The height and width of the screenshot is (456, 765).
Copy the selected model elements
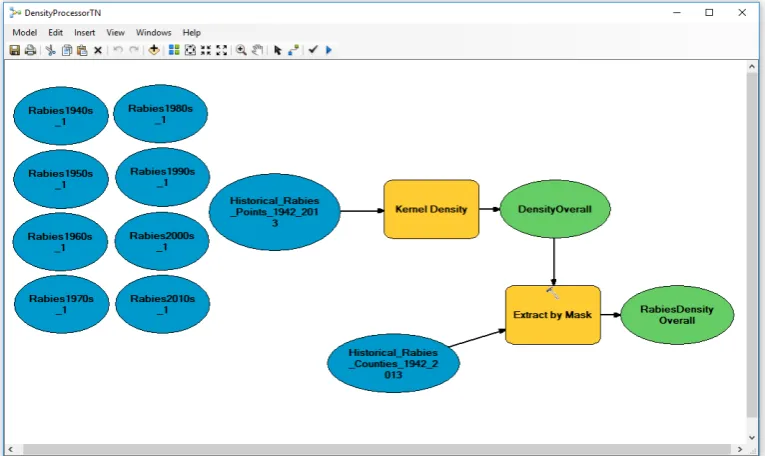[x=67, y=50]
